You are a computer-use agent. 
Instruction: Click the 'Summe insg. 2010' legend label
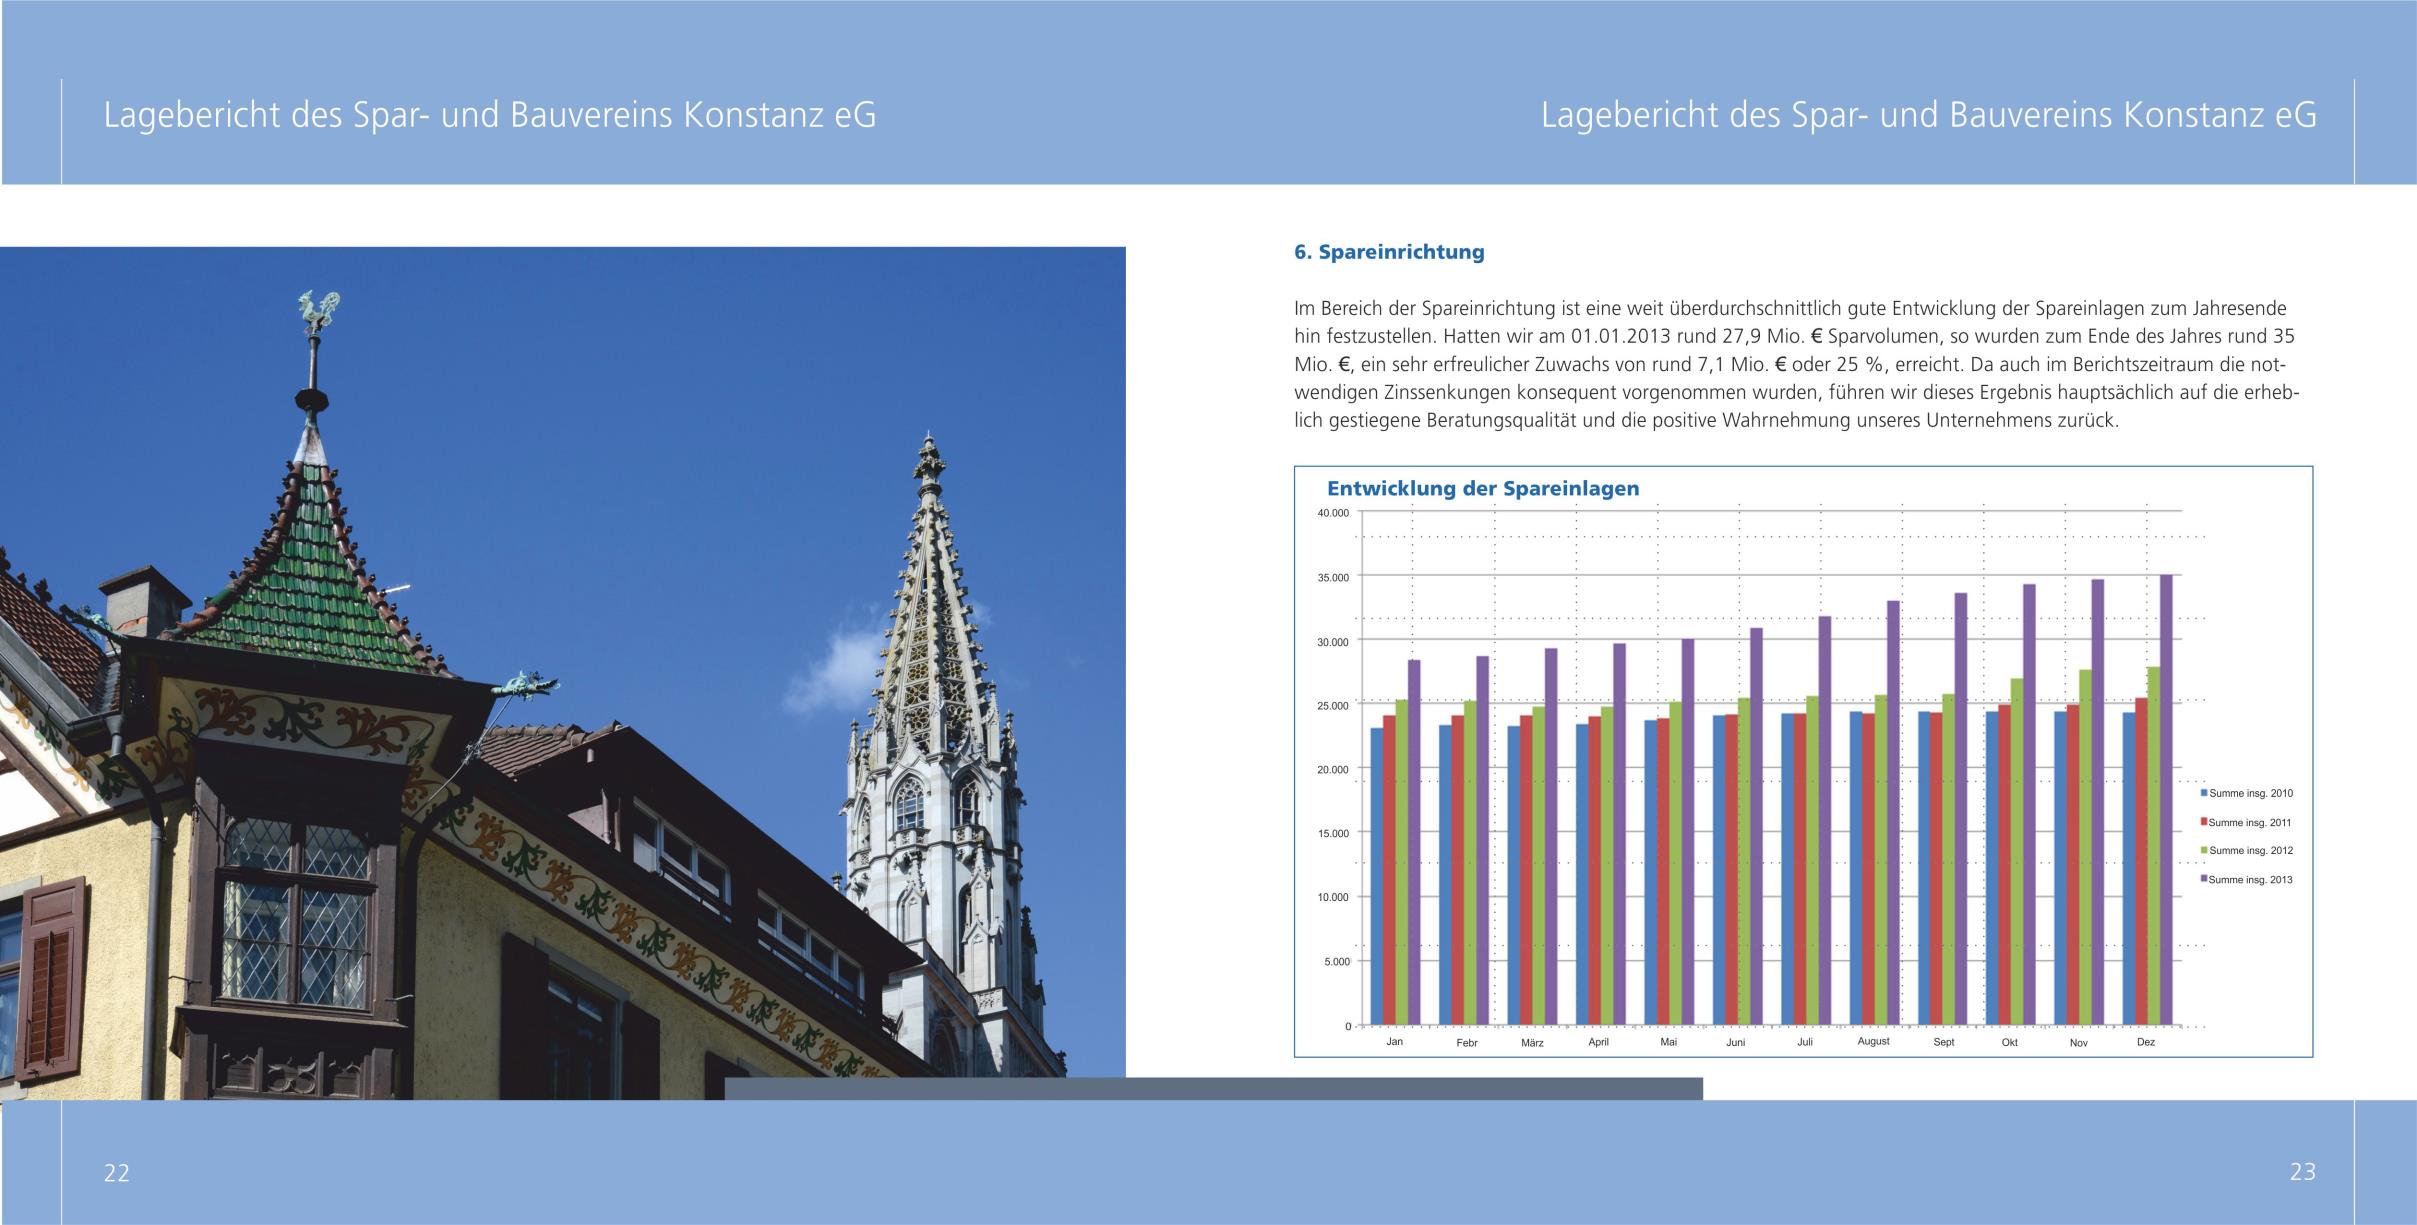coord(2251,793)
